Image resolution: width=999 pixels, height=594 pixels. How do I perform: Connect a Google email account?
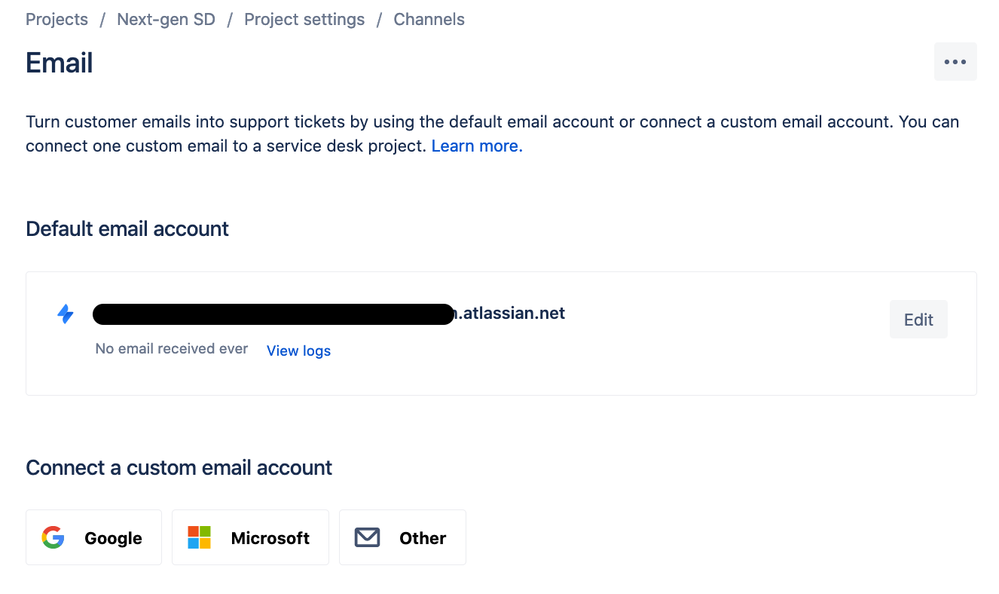click(x=94, y=538)
